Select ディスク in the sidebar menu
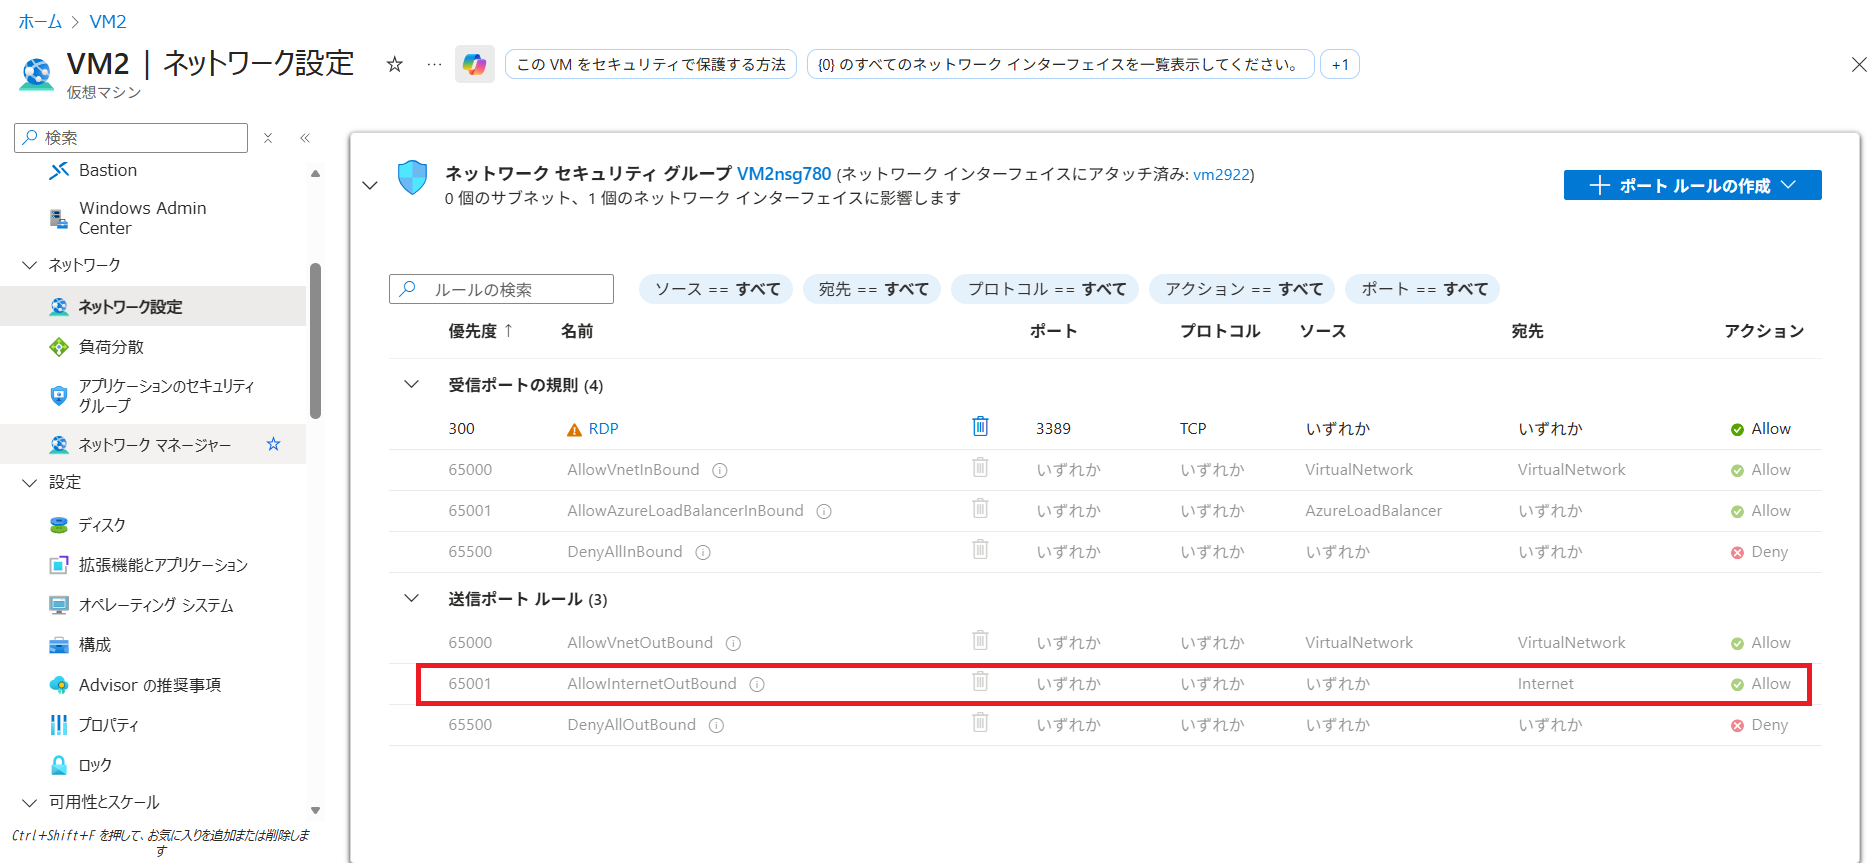 (x=102, y=525)
